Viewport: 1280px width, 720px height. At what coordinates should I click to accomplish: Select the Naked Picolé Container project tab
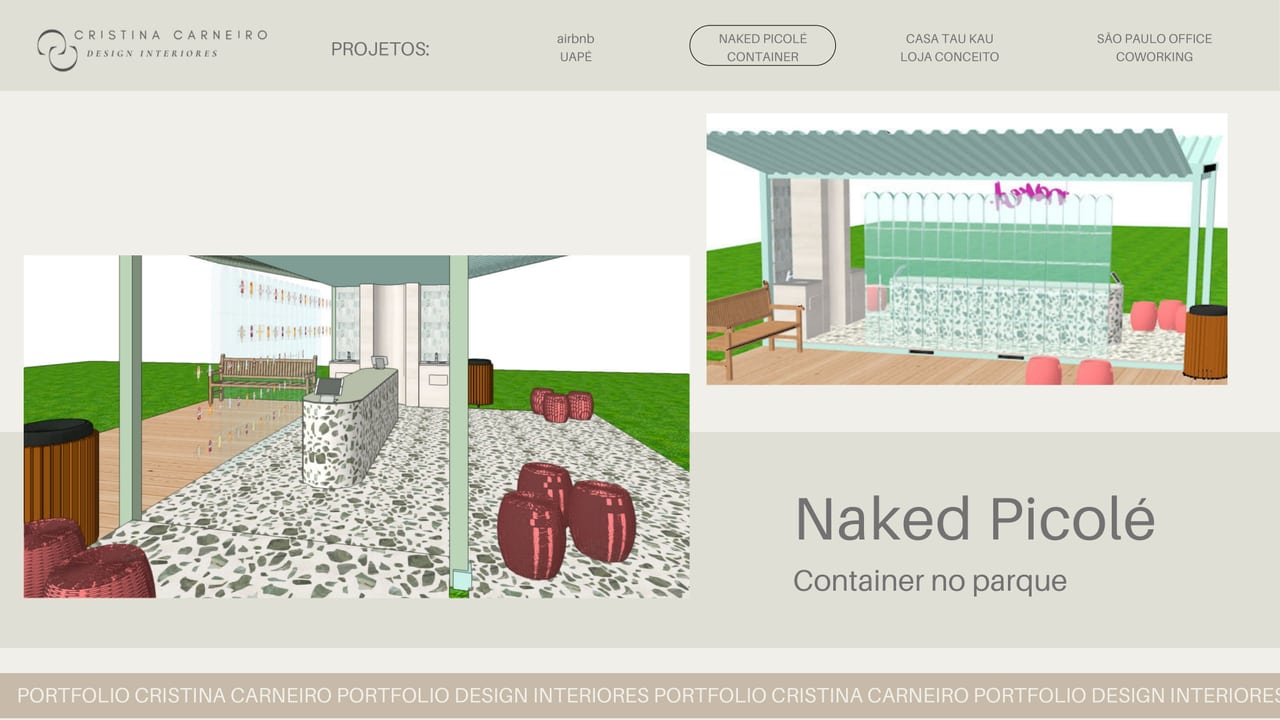tap(763, 46)
